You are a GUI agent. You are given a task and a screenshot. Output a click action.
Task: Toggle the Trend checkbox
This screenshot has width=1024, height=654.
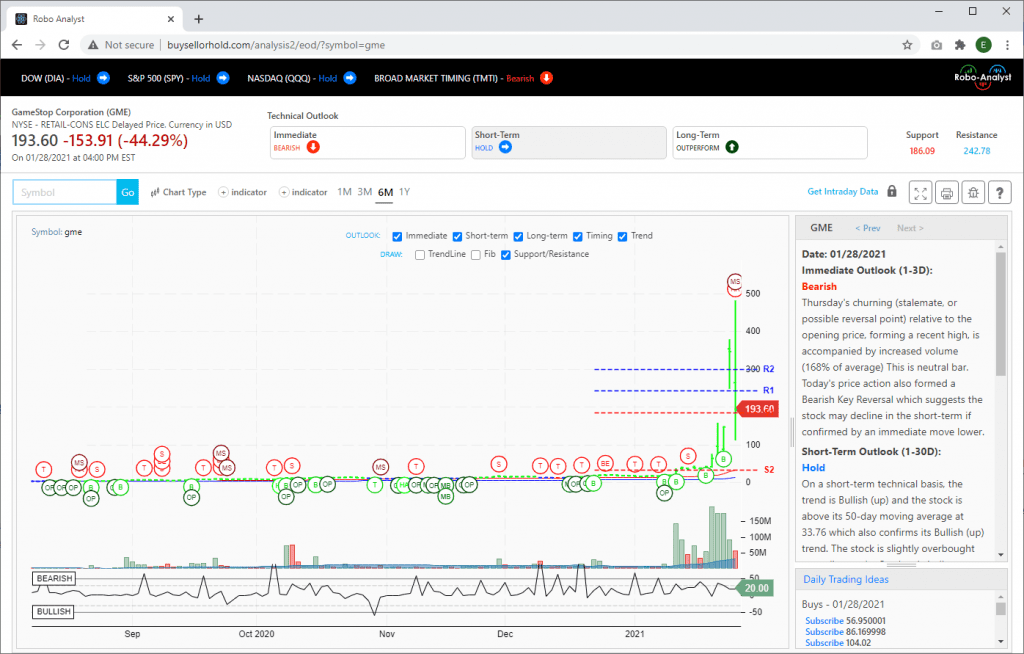622,237
